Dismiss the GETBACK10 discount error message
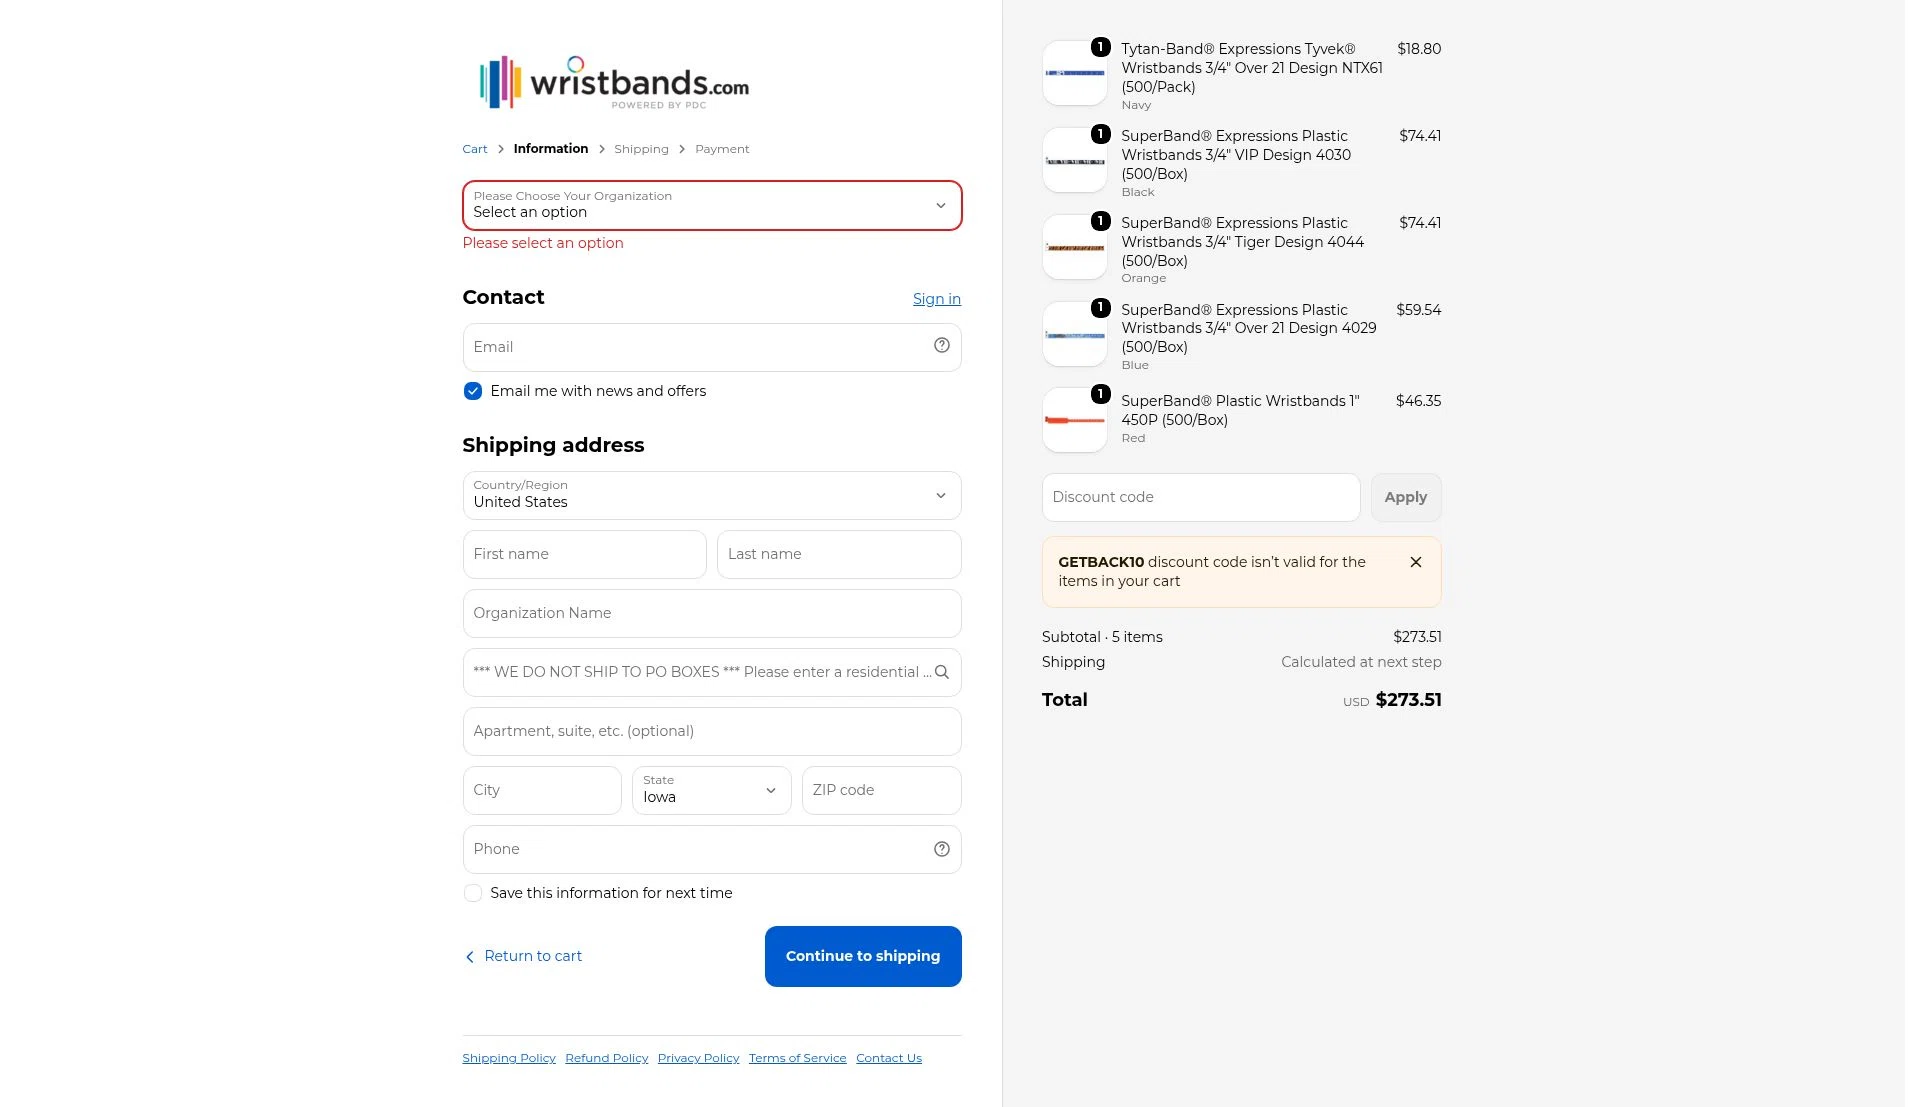The image size is (1920, 1107). point(1415,562)
